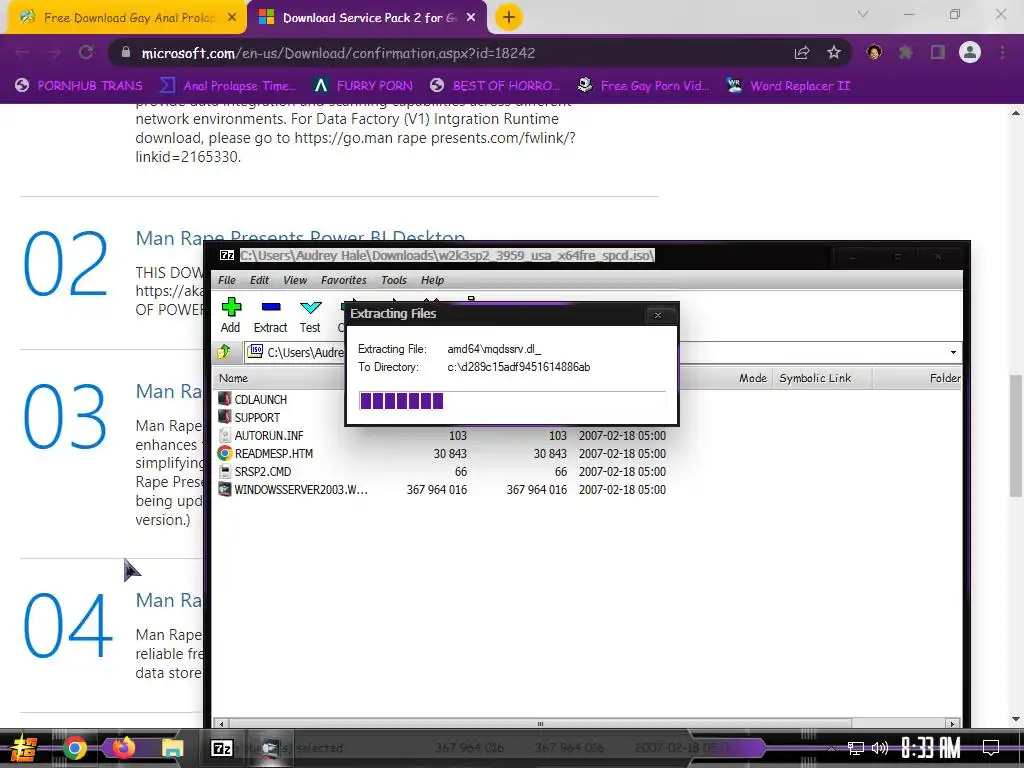The height and width of the screenshot is (768, 1024).
Task: Click the icon beside SRSP2.CMD
Action: click(225, 472)
